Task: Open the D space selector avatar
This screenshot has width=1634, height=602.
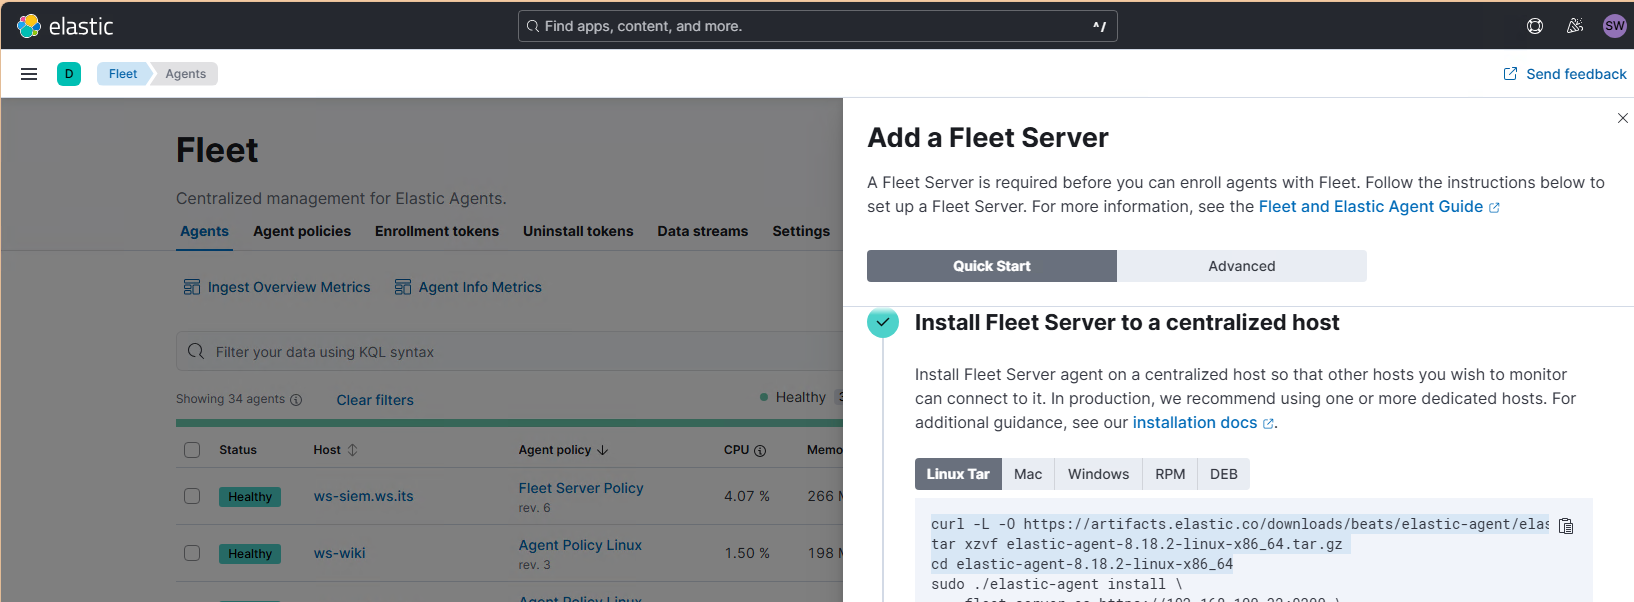Action: [69, 74]
